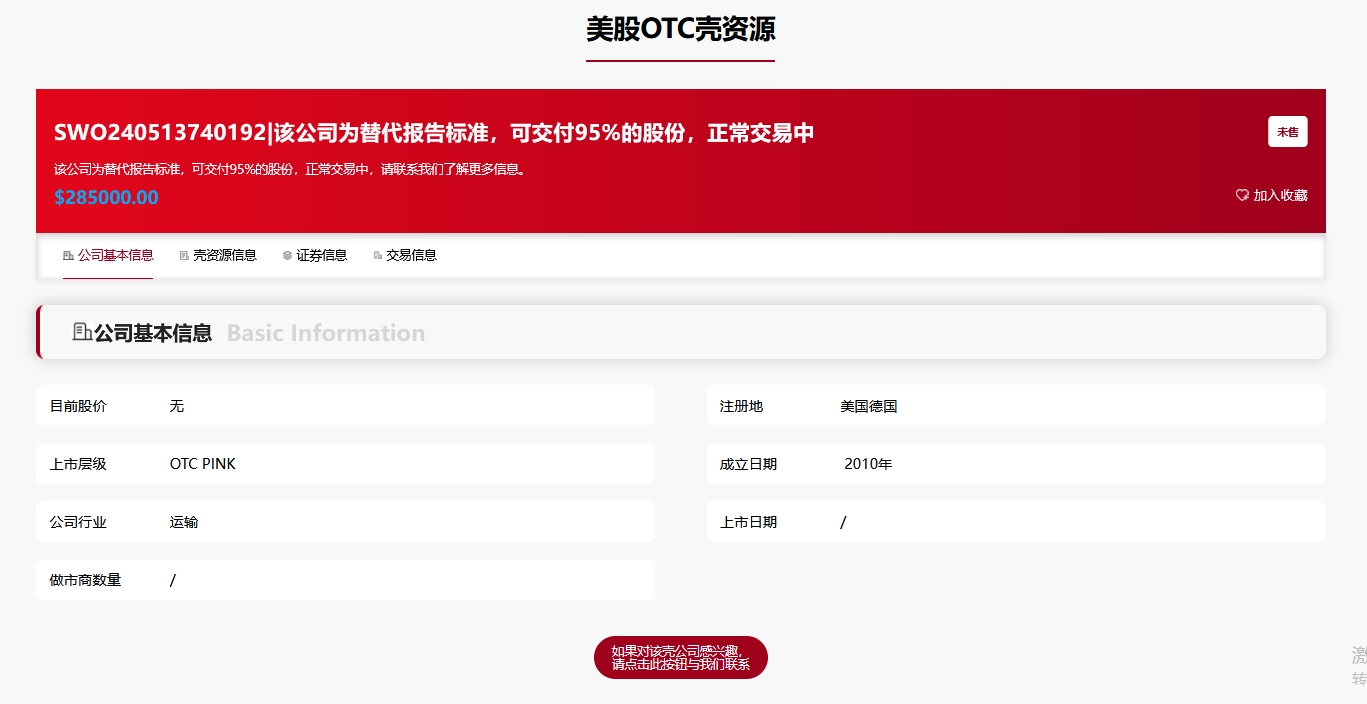1367x704 pixels.
Task: Click the document icon beside 壳资源信息
Action: pos(184,256)
